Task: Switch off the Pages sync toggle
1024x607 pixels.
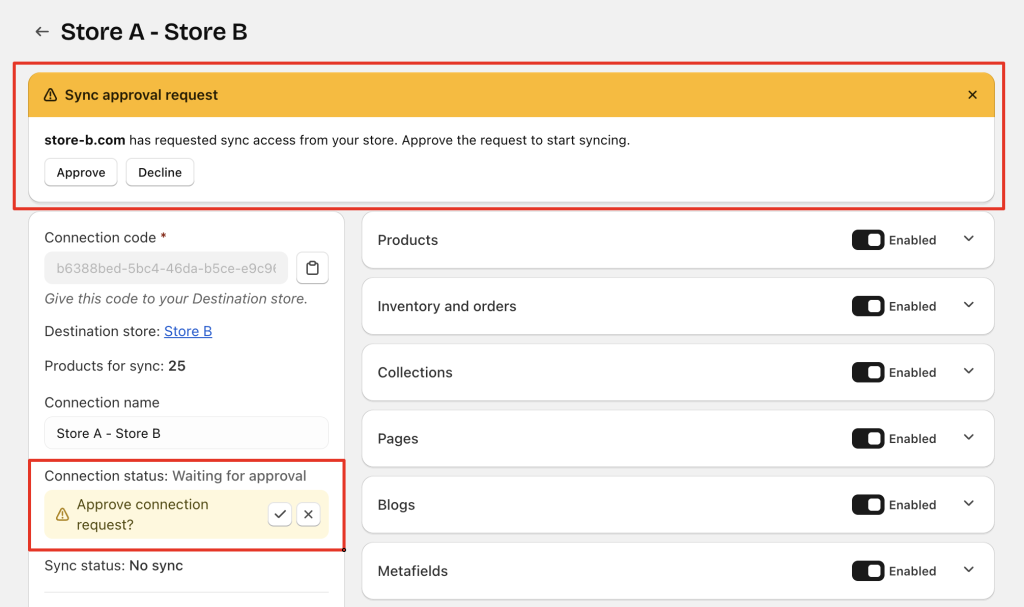Action: coord(867,438)
